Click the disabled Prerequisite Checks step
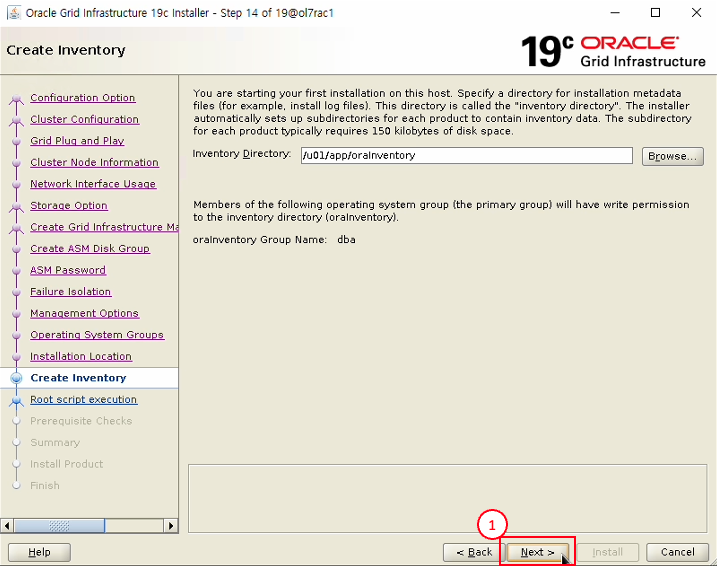Image resolution: width=717 pixels, height=566 pixels. (81, 421)
